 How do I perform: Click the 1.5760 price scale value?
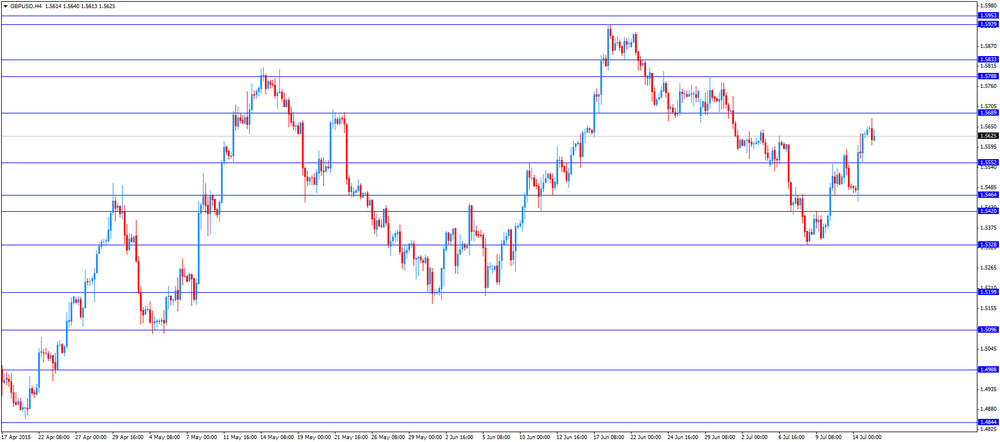pyautogui.click(x=989, y=86)
